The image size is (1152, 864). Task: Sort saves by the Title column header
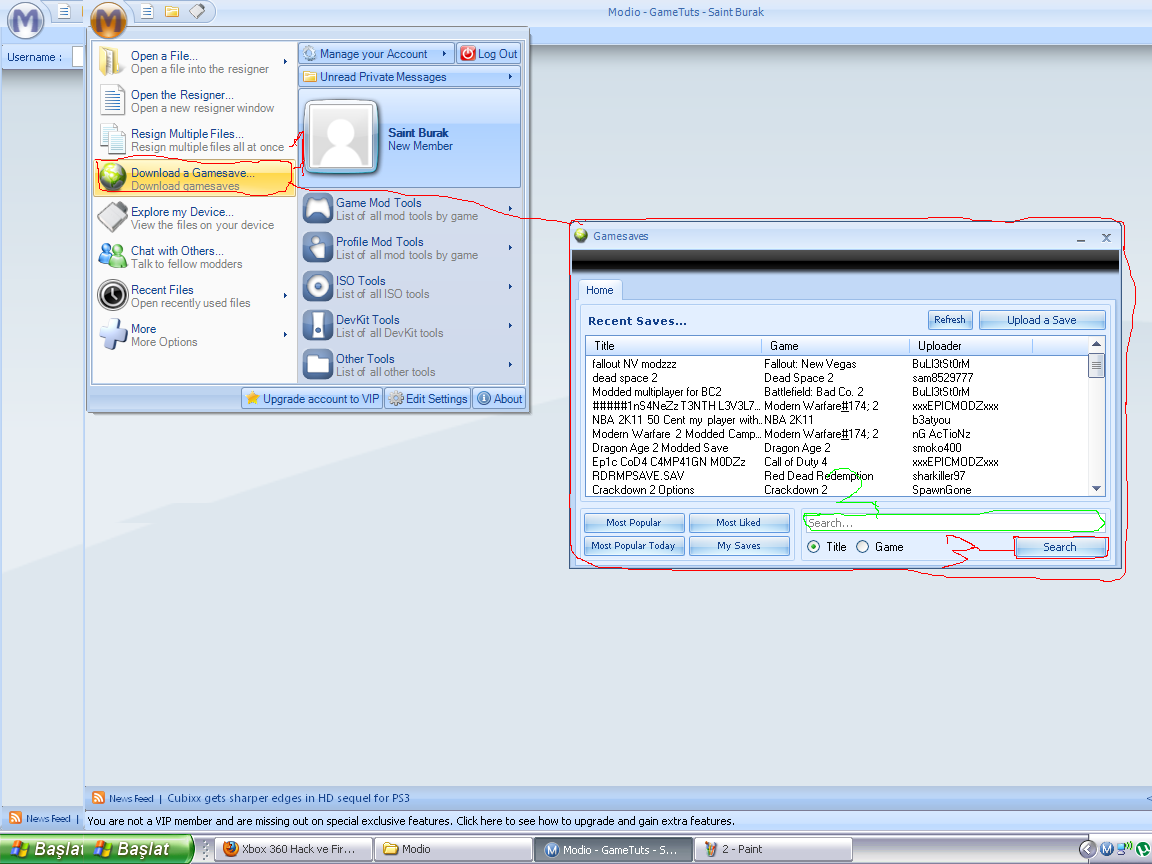tap(674, 345)
